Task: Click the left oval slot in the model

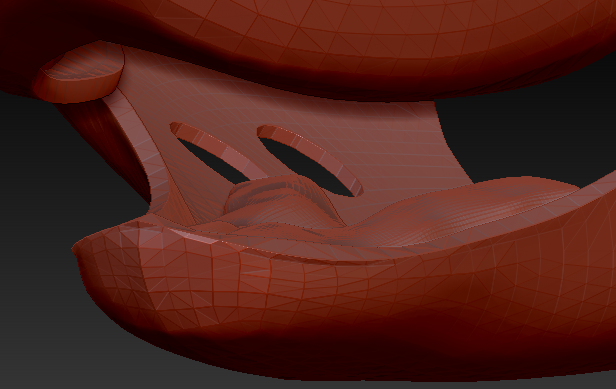Action: click(218, 153)
